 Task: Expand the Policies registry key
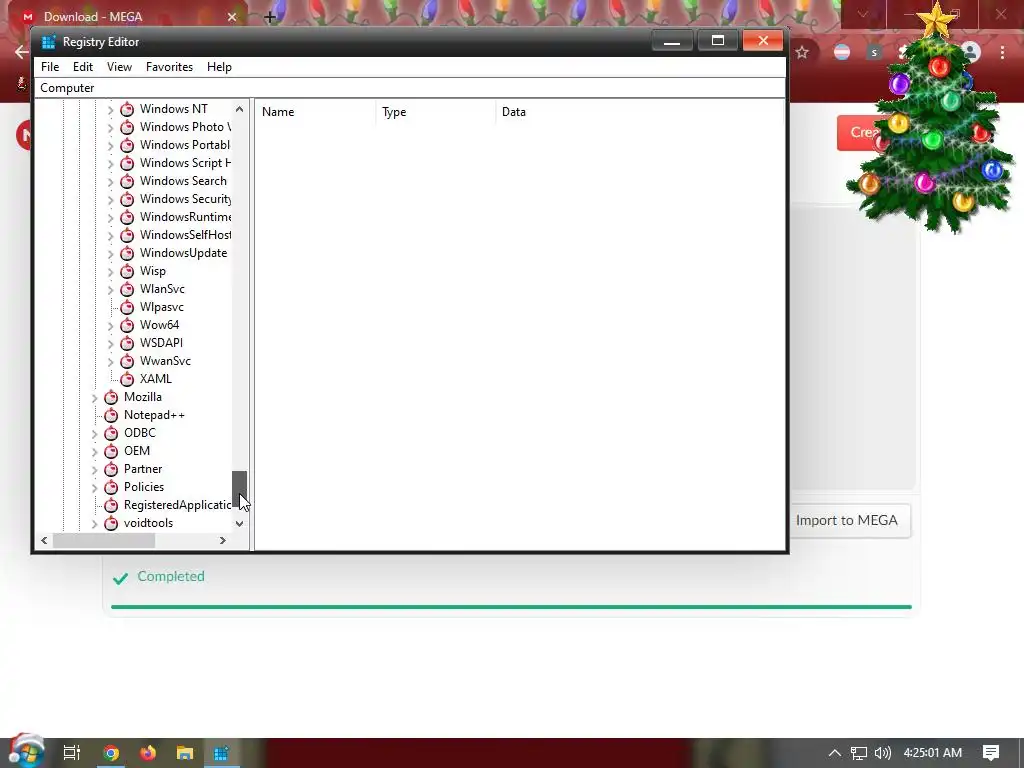[95, 488]
